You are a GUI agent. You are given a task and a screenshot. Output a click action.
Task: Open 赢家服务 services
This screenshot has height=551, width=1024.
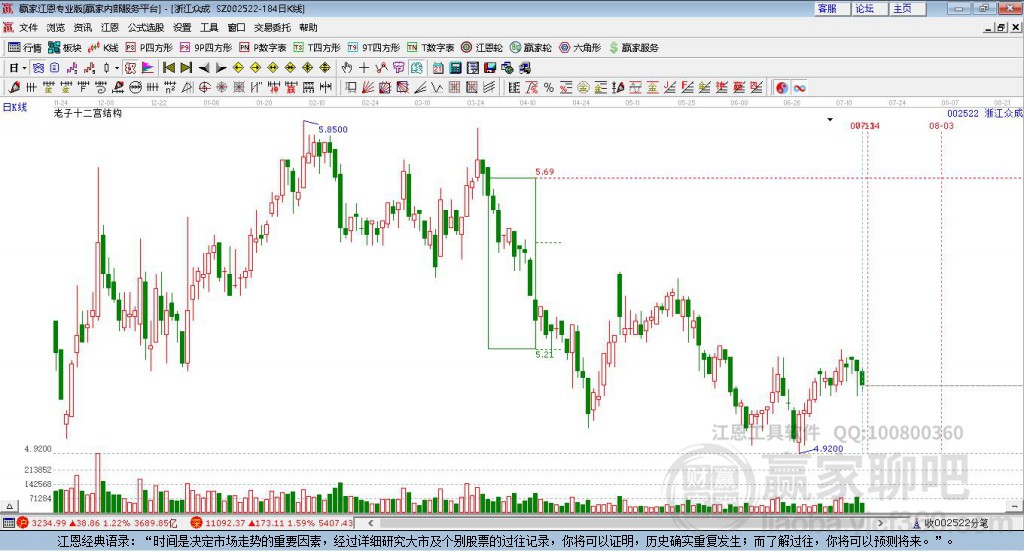point(633,48)
